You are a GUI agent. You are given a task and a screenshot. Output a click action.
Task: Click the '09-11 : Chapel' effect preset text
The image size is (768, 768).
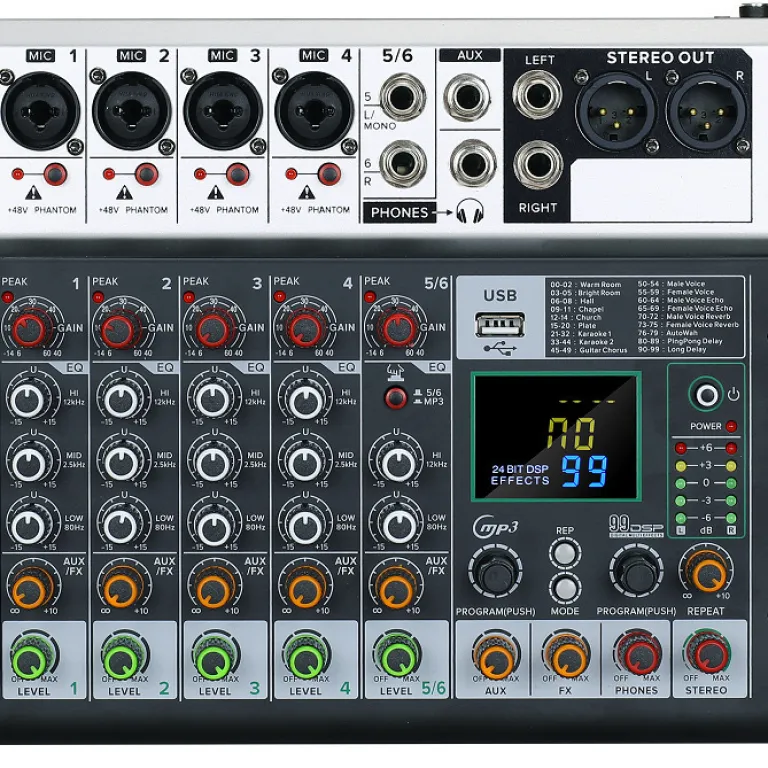click(x=577, y=309)
